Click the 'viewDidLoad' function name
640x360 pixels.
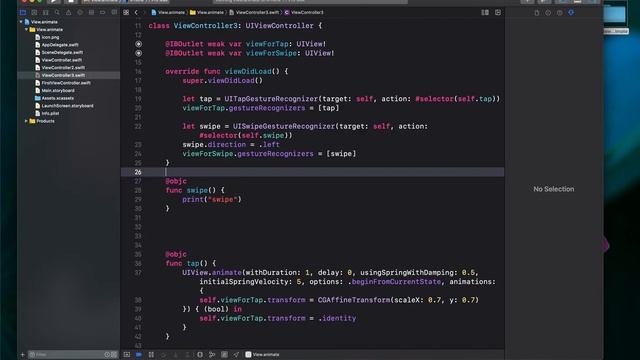248,71
